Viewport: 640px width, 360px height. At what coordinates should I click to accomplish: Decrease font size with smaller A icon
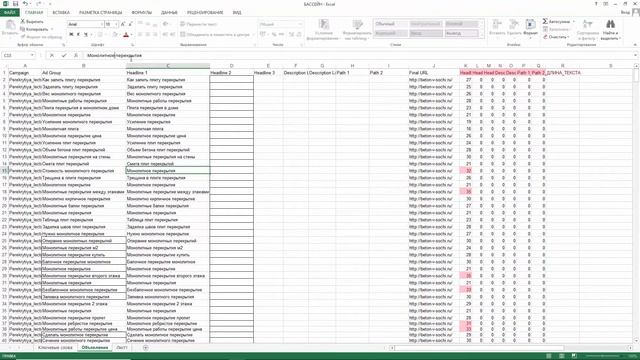[x=130, y=24]
